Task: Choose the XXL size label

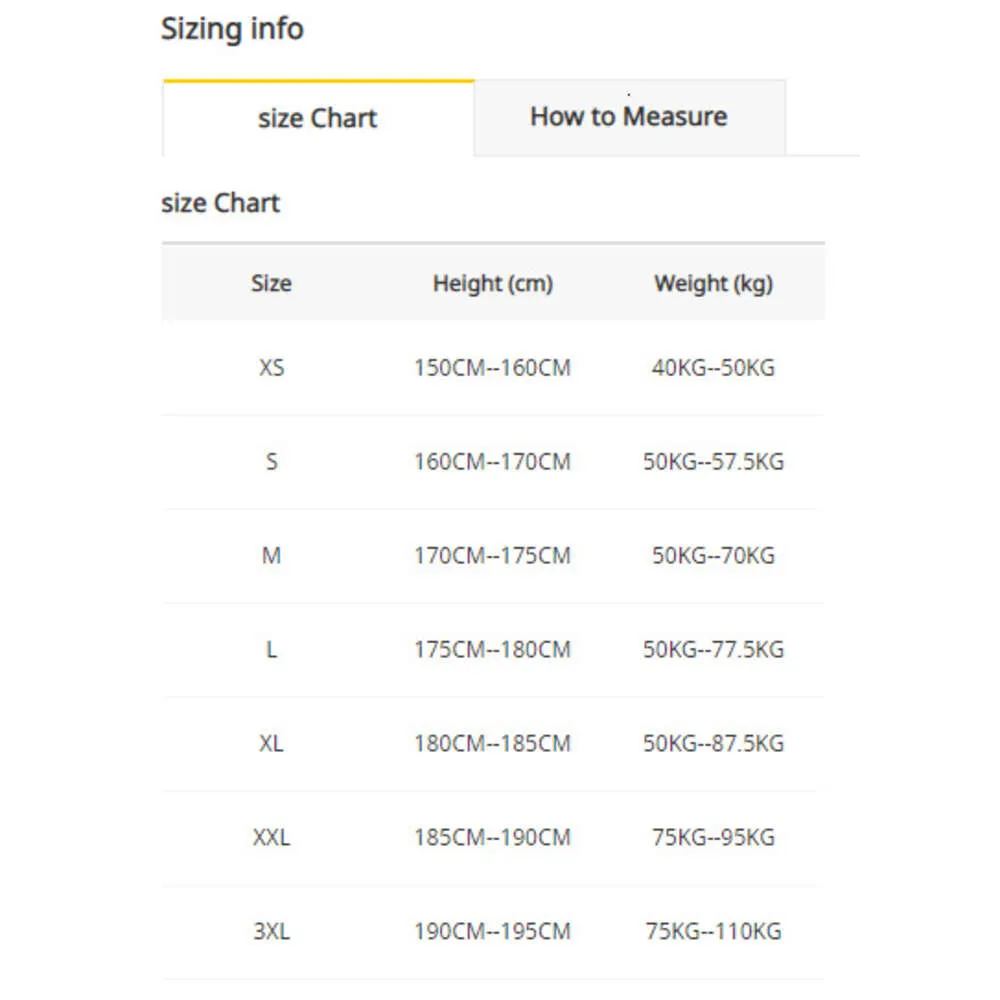Action: [271, 838]
